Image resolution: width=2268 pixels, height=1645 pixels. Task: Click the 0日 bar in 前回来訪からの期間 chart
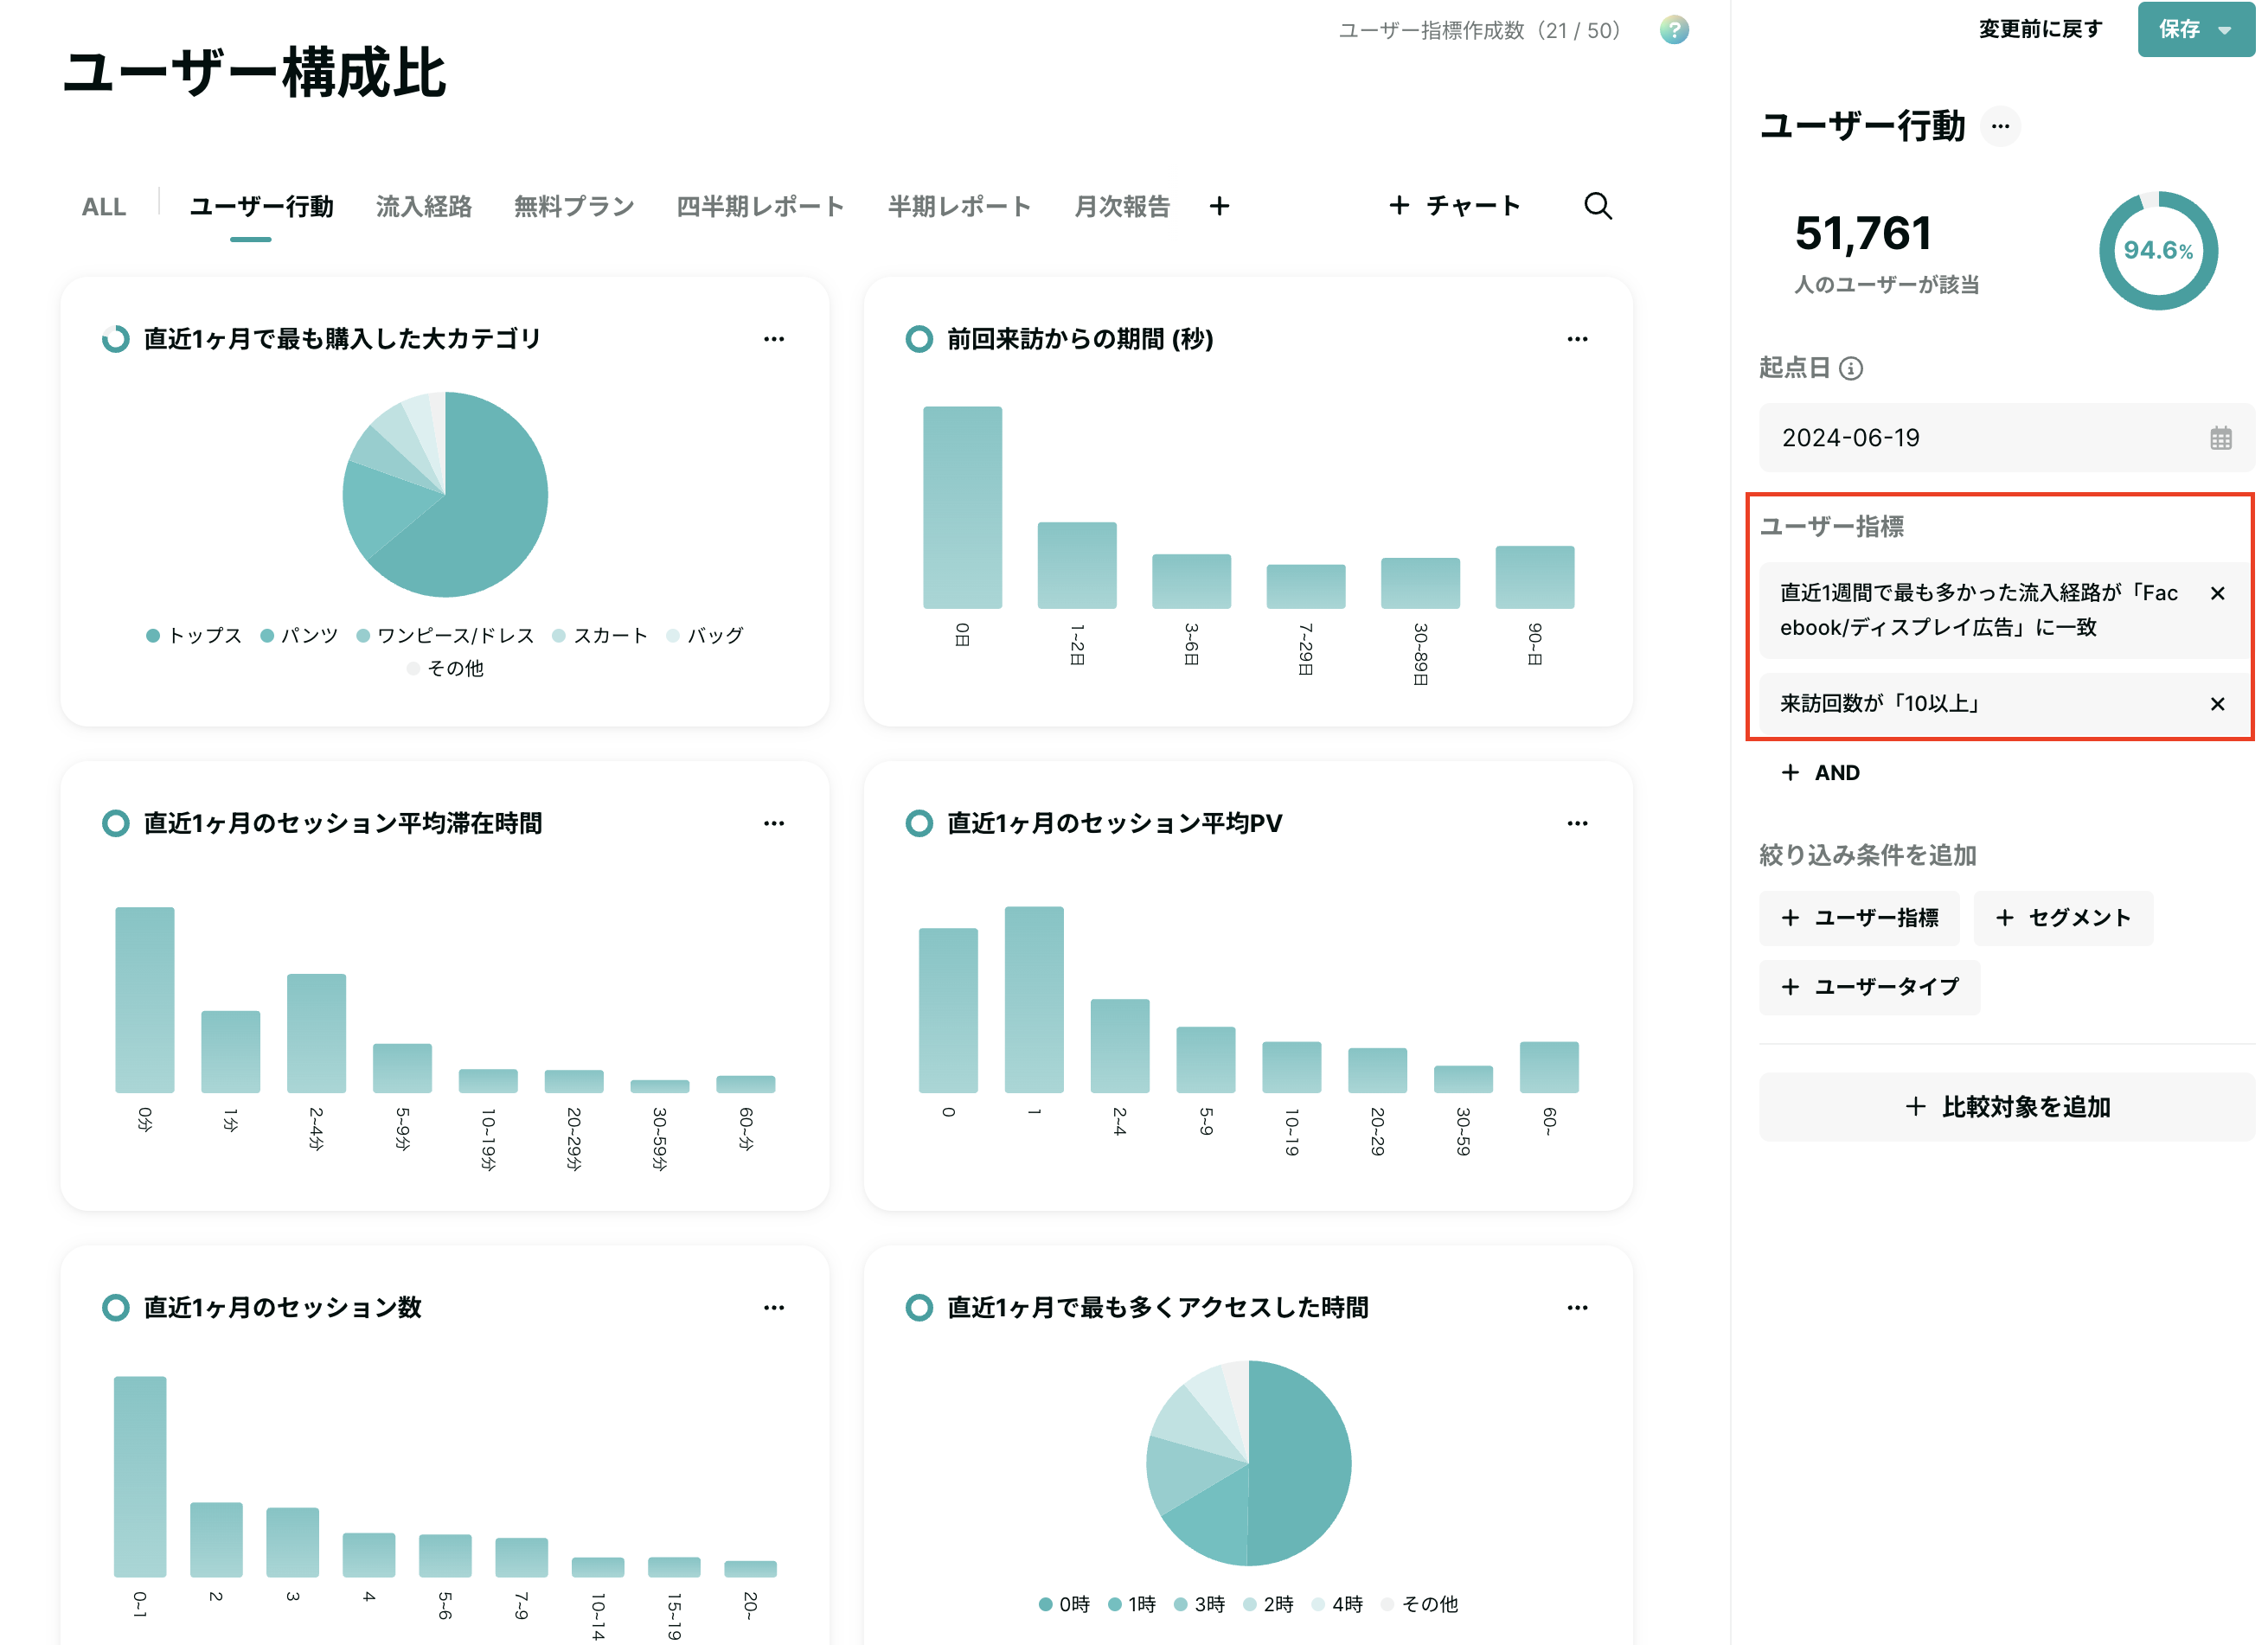pos(962,507)
